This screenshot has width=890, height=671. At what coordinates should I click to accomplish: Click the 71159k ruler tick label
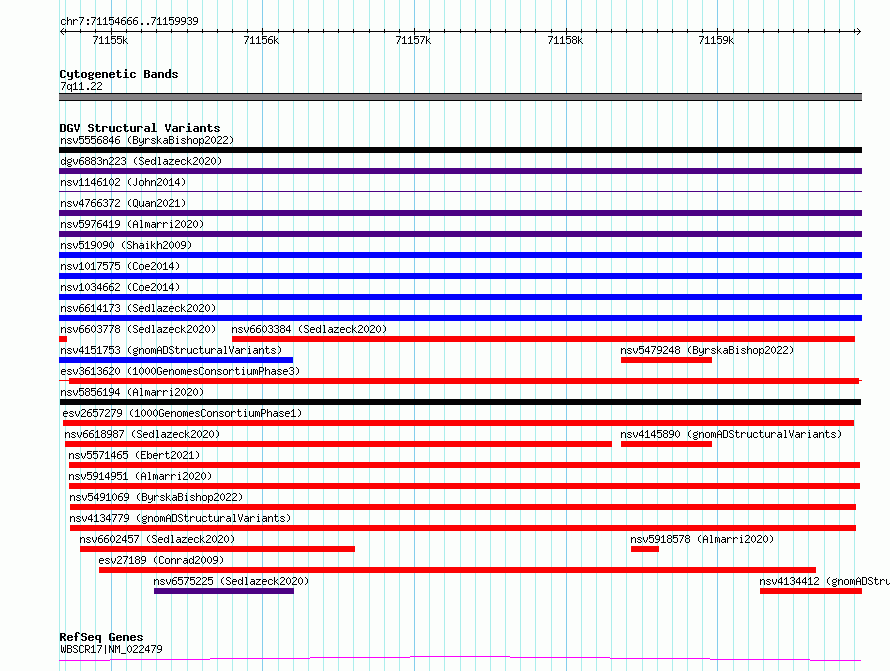point(716,40)
